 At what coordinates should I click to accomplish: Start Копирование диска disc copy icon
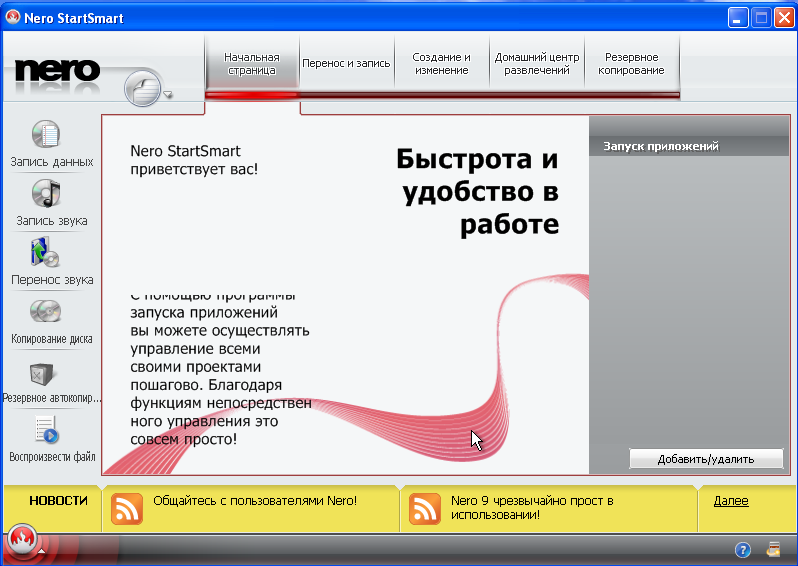pos(45,311)
